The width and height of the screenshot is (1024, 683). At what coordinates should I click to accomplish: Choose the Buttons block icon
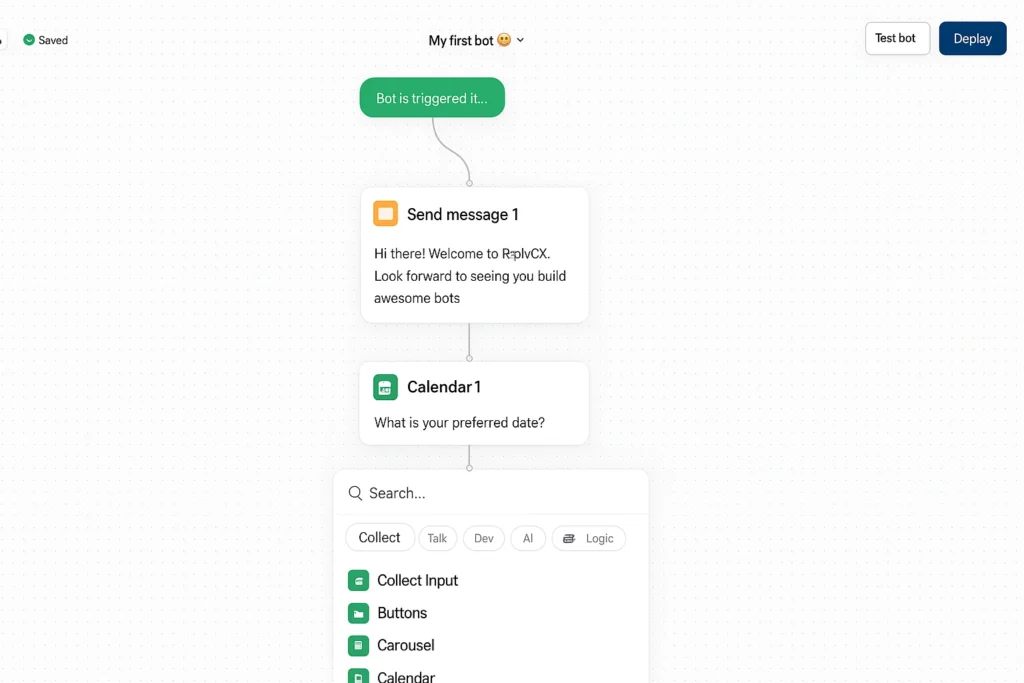[x=359, y=613]
